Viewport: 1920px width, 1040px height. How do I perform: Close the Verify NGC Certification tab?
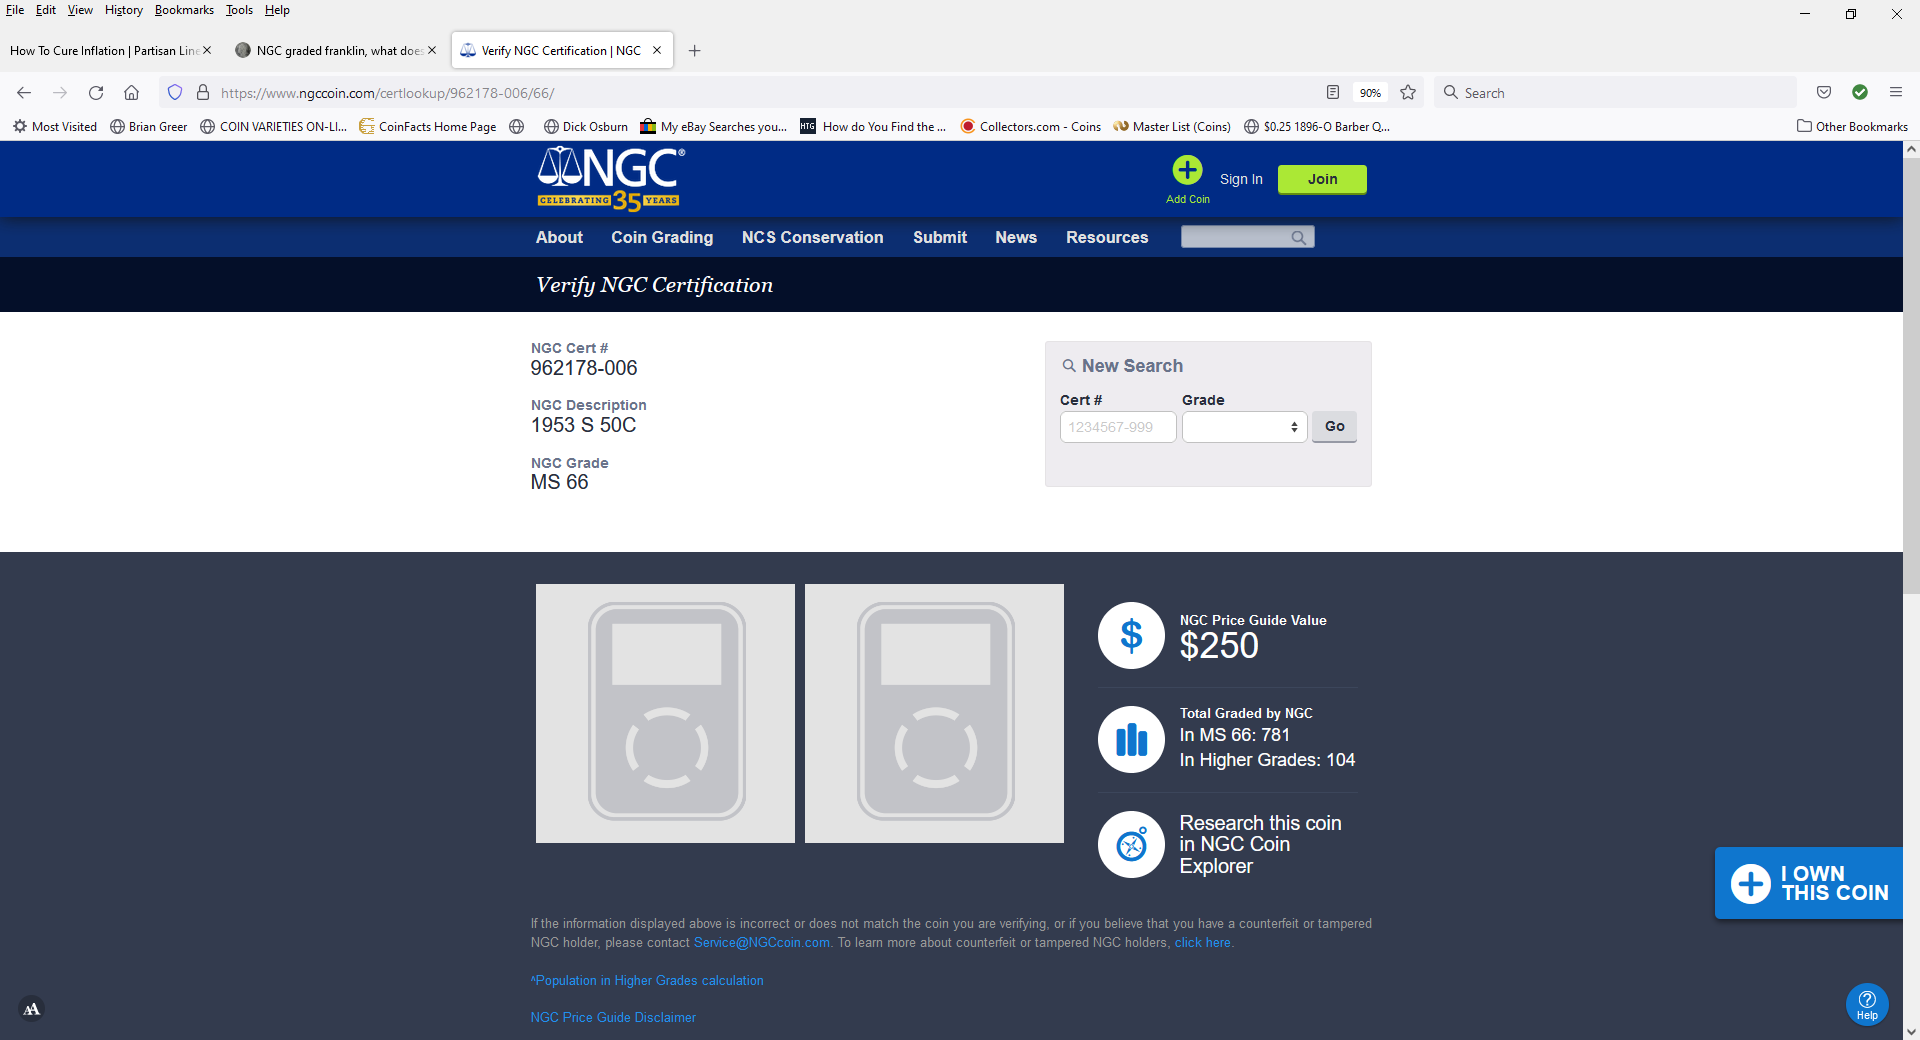tap(657, 50)
